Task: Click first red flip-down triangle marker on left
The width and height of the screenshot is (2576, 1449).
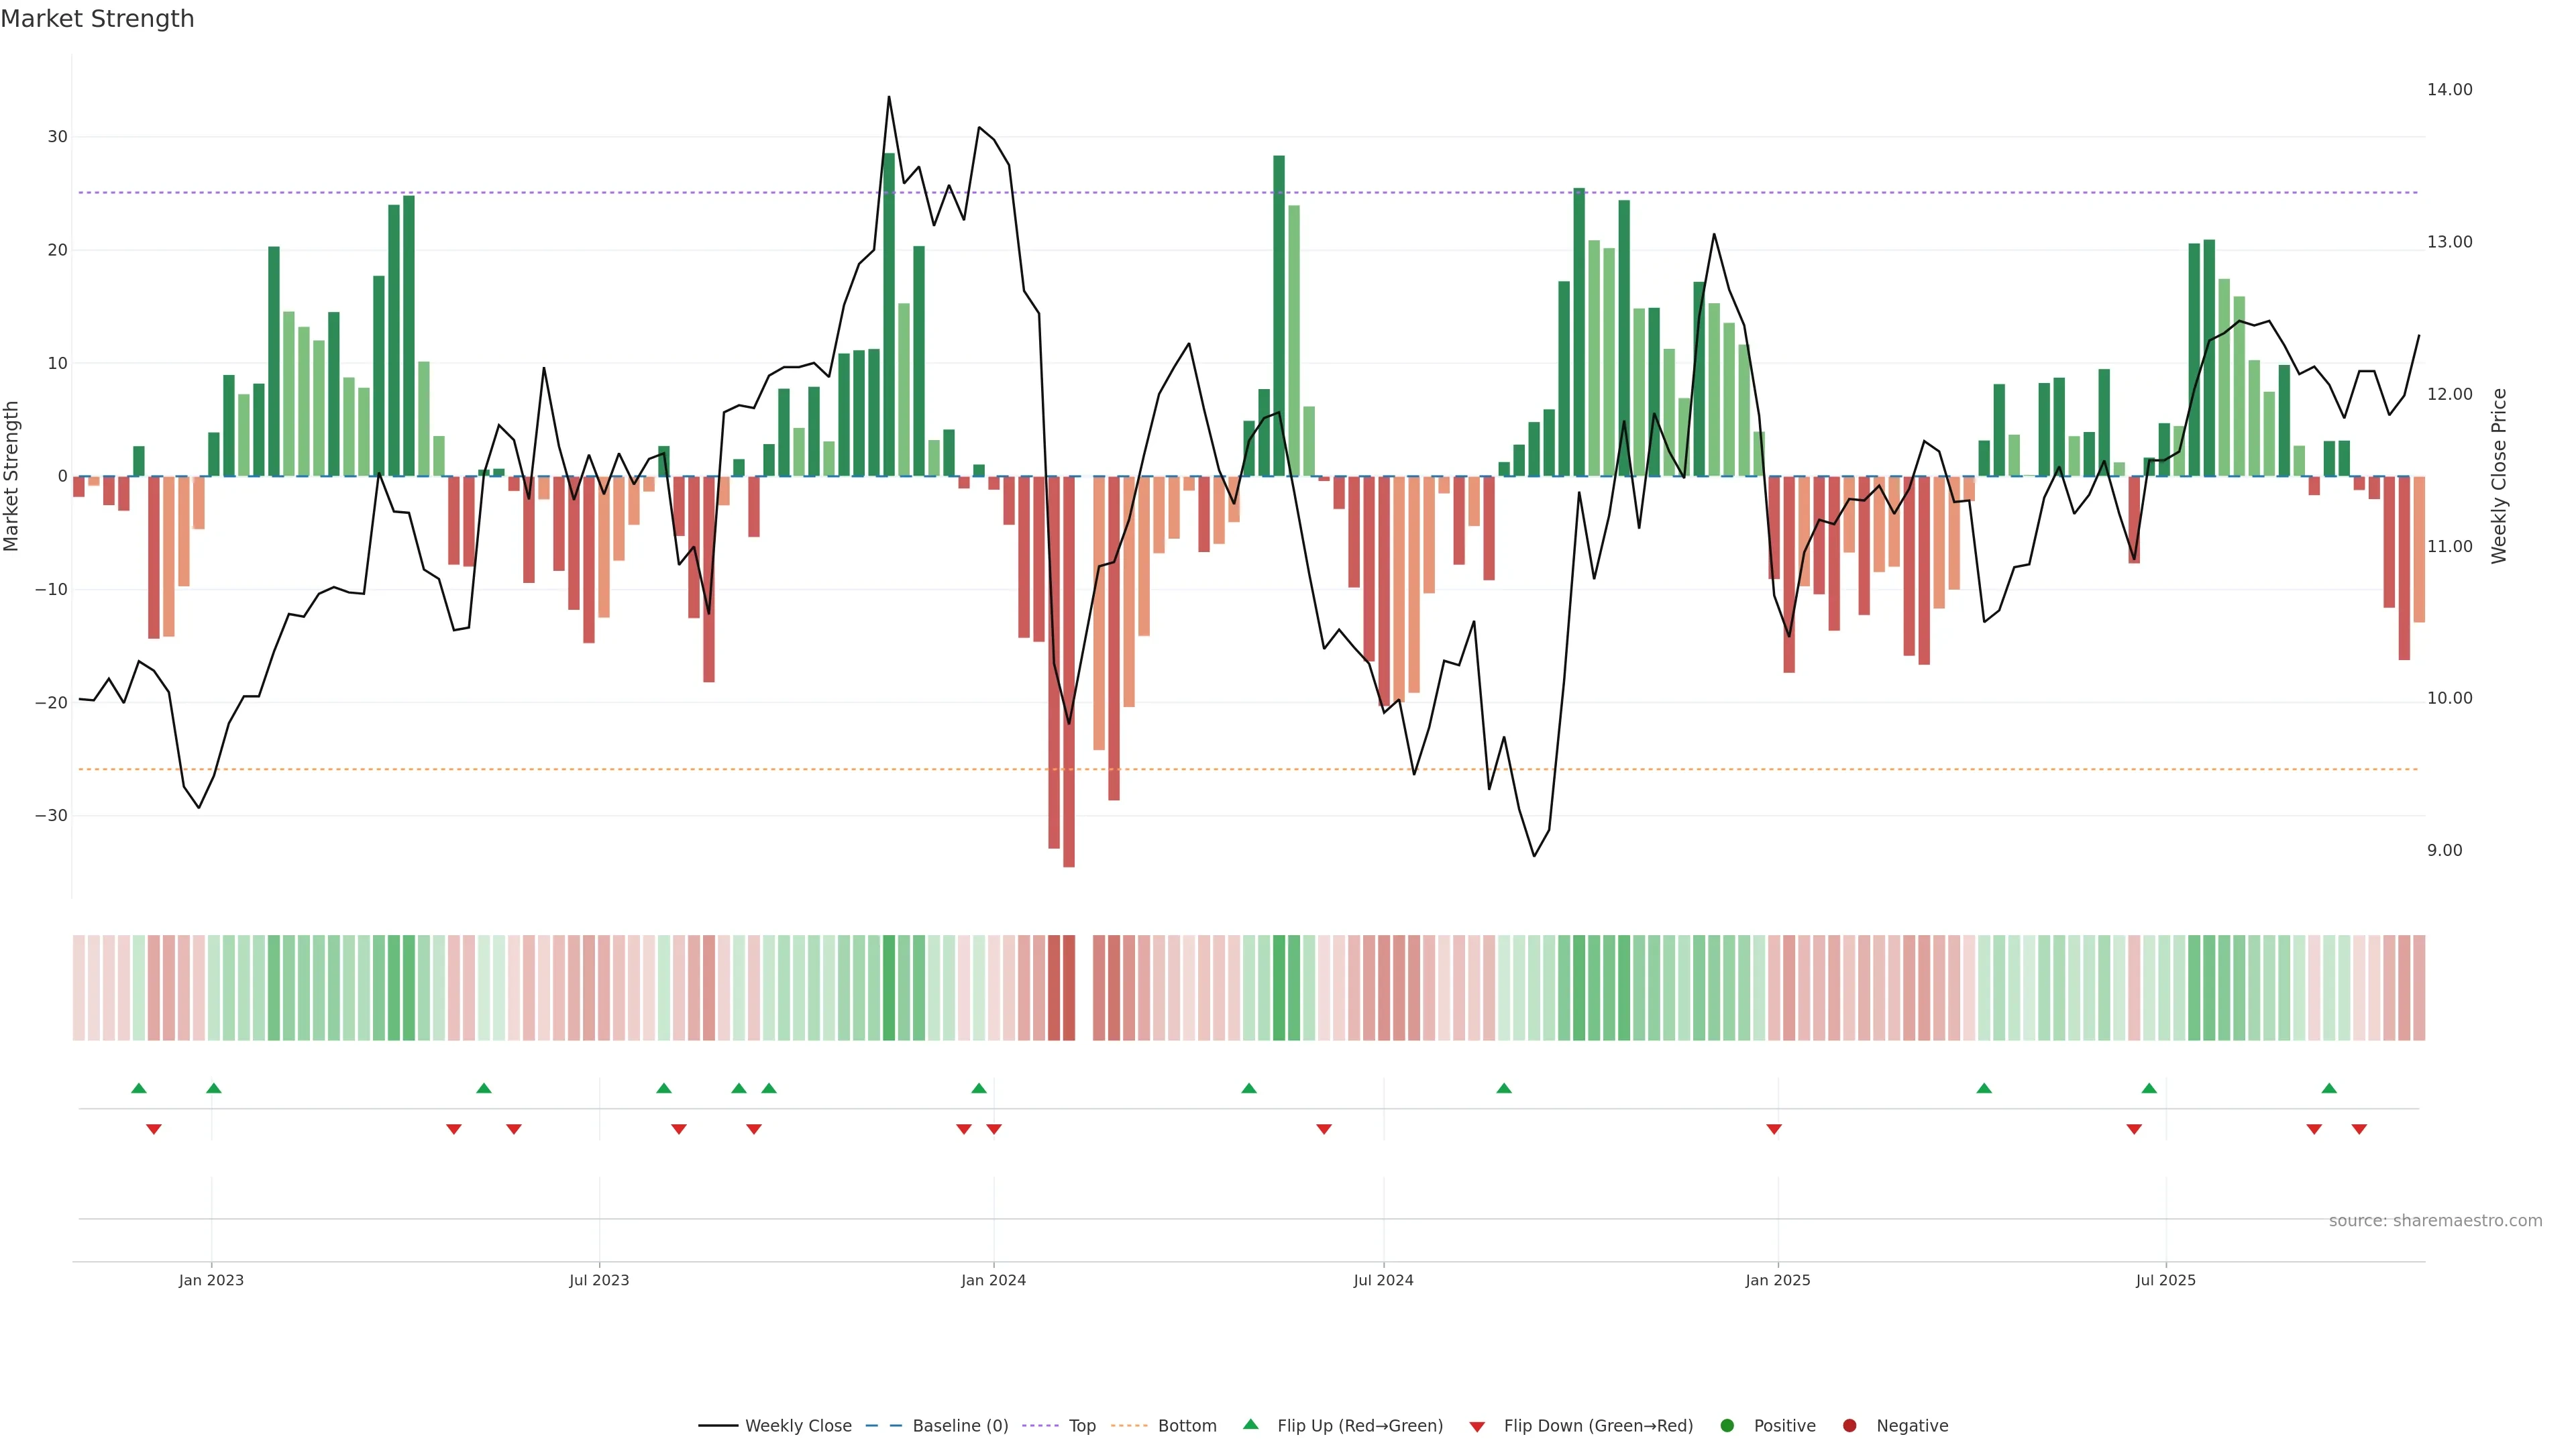Action: tap(154, 1129)
